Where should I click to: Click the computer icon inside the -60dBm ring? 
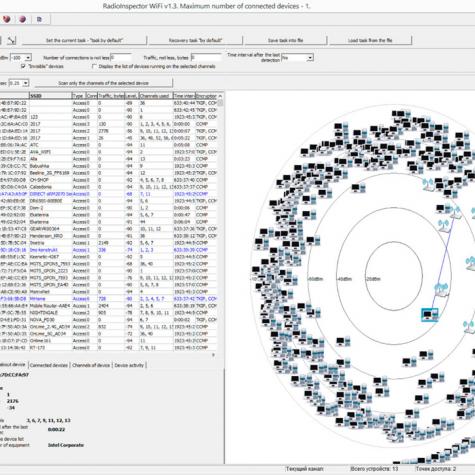click(359, 188)
